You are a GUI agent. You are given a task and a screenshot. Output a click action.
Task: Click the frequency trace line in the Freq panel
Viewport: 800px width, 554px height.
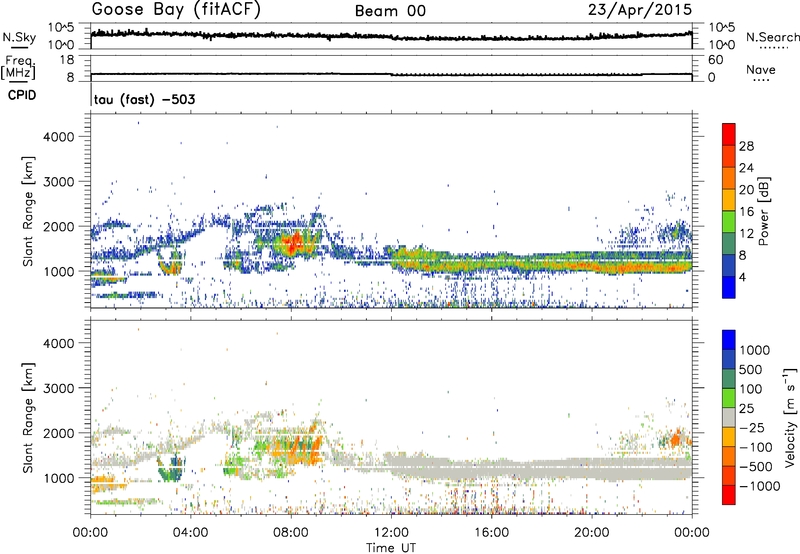(x=391, y=74)
